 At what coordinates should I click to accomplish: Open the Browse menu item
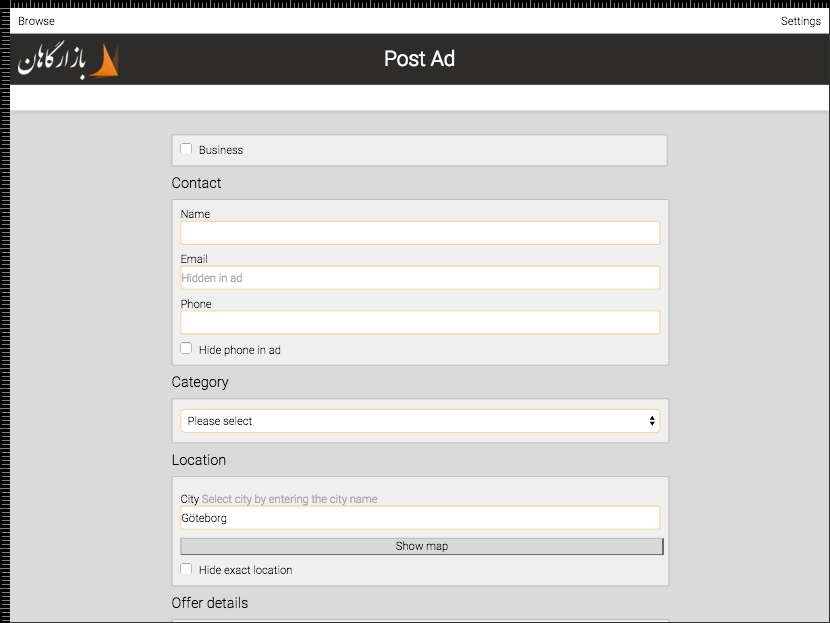(x=36, y=21)
